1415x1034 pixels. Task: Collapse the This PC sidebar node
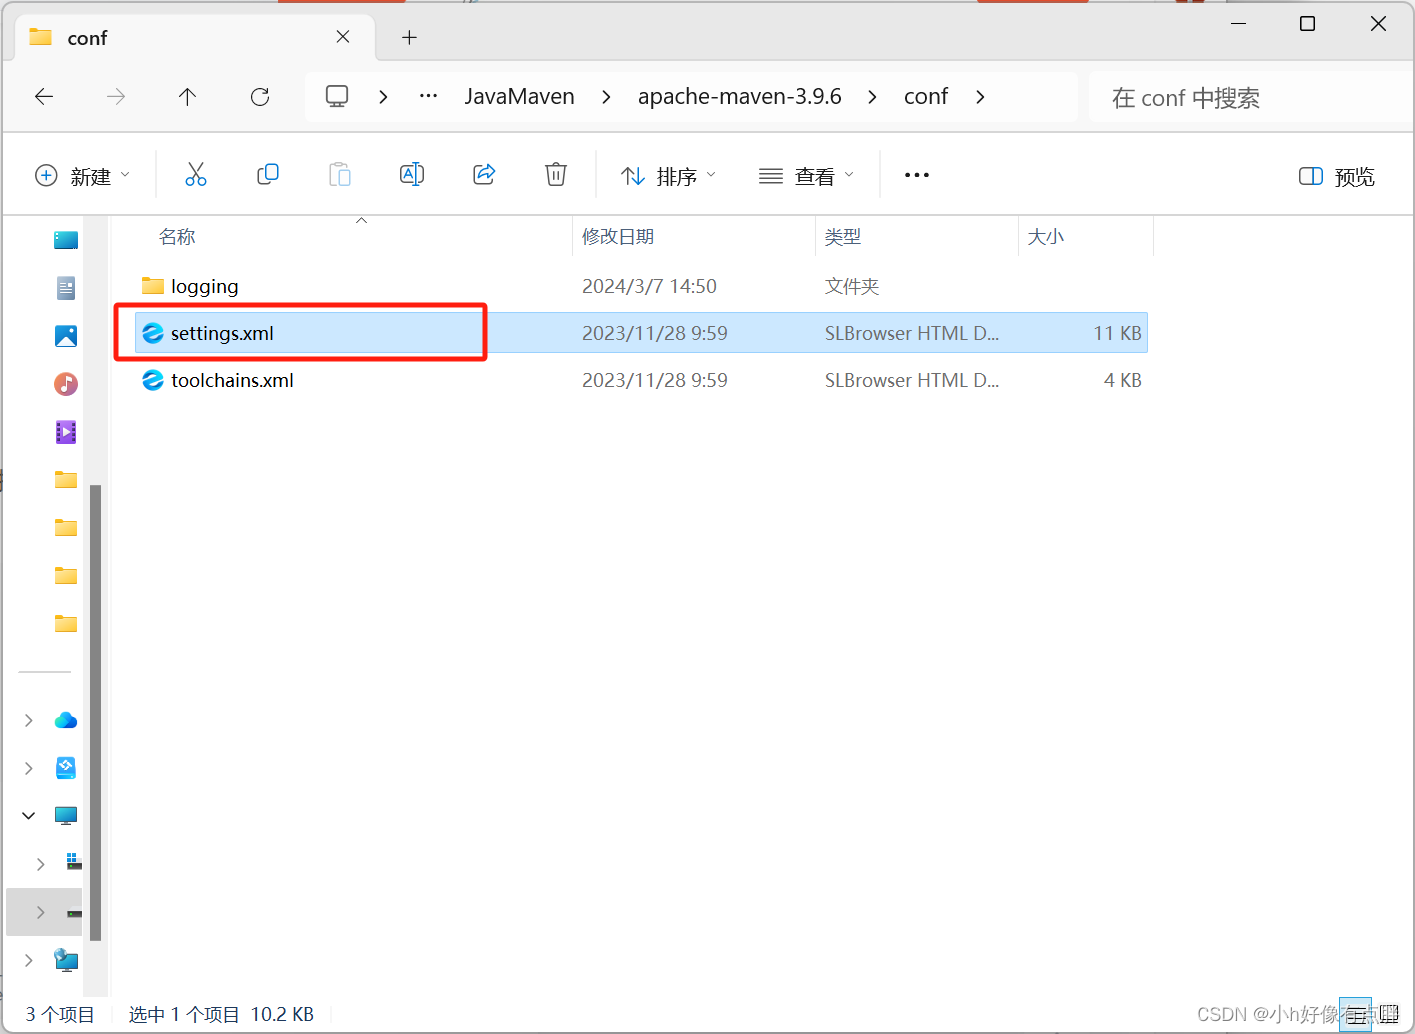[x=29, y=816]
